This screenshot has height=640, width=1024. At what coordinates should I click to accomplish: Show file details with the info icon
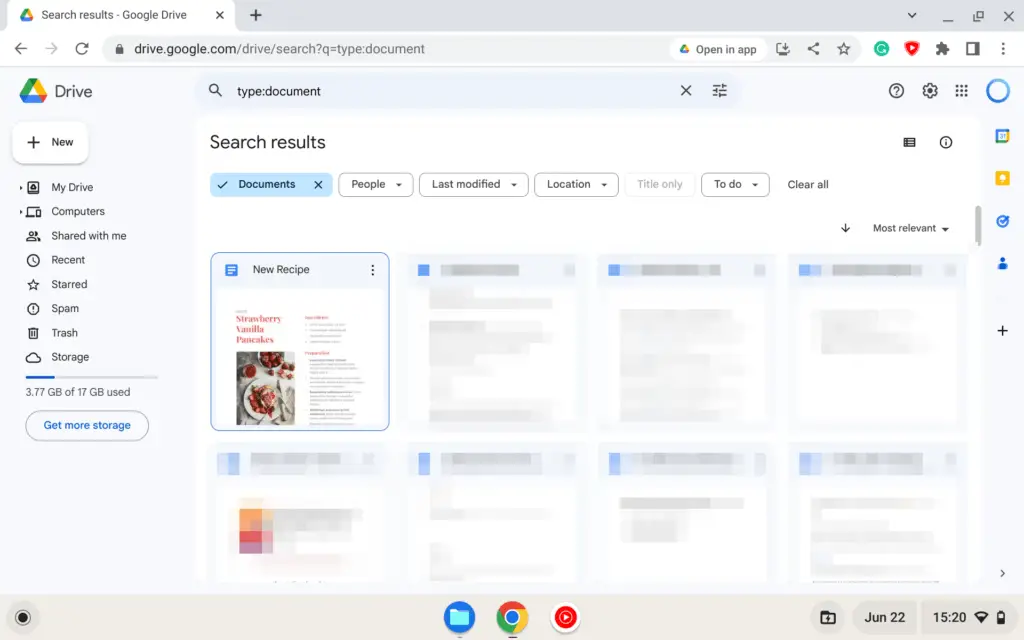click(946, 142)
